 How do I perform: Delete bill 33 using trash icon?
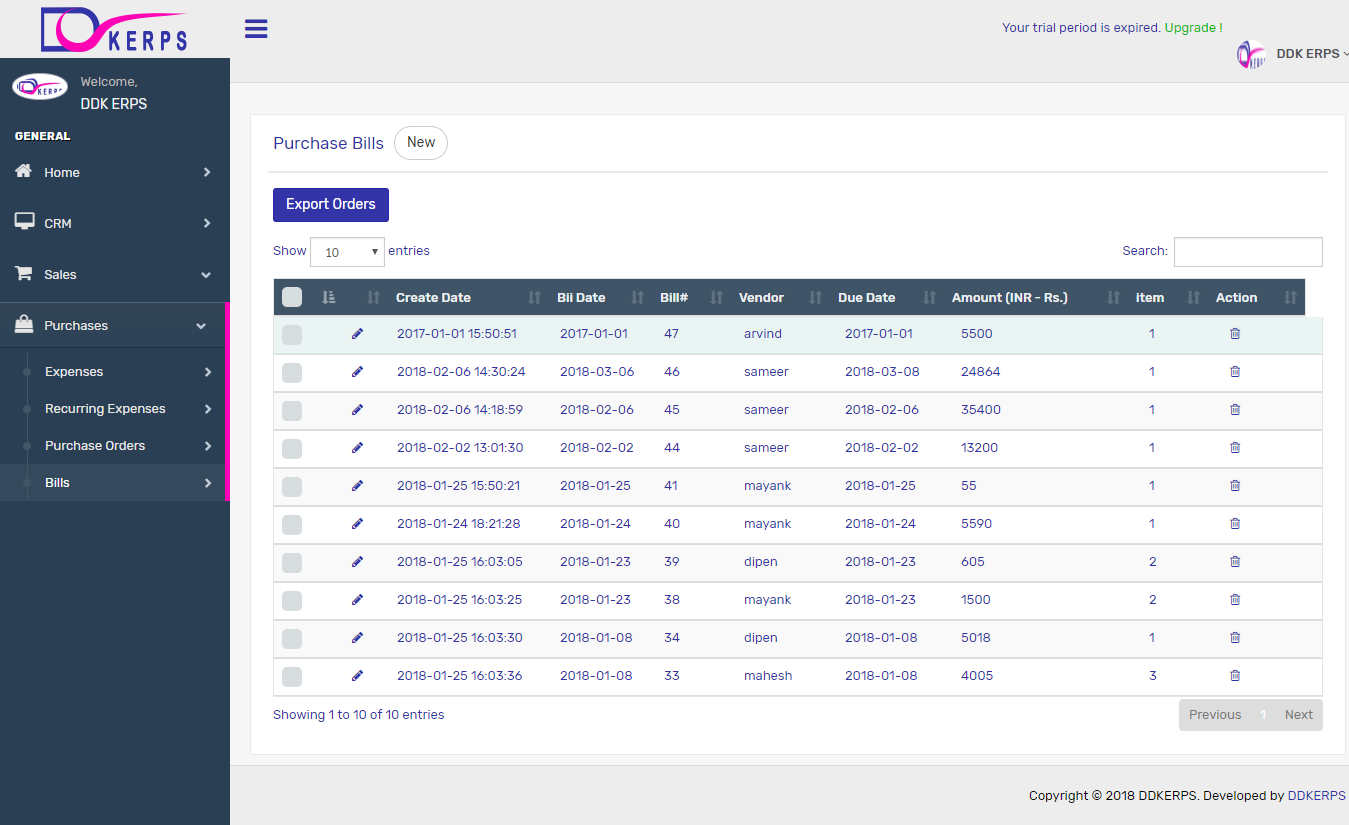(1235, 676)
